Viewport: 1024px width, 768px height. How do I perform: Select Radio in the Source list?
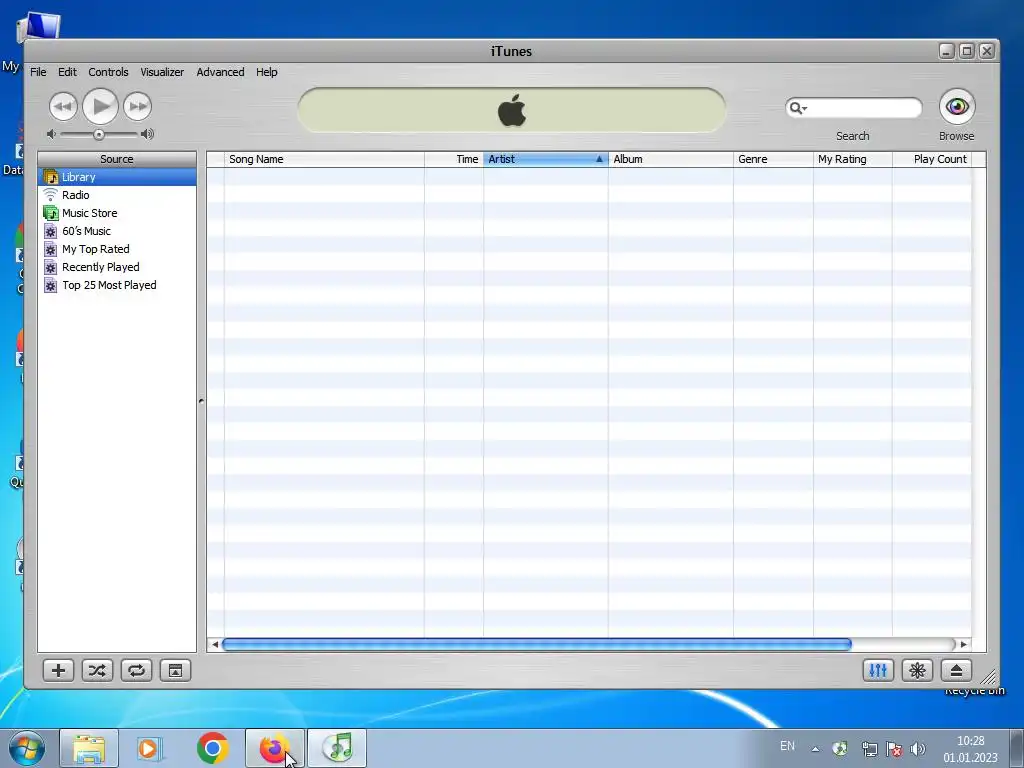coord(117,195)
